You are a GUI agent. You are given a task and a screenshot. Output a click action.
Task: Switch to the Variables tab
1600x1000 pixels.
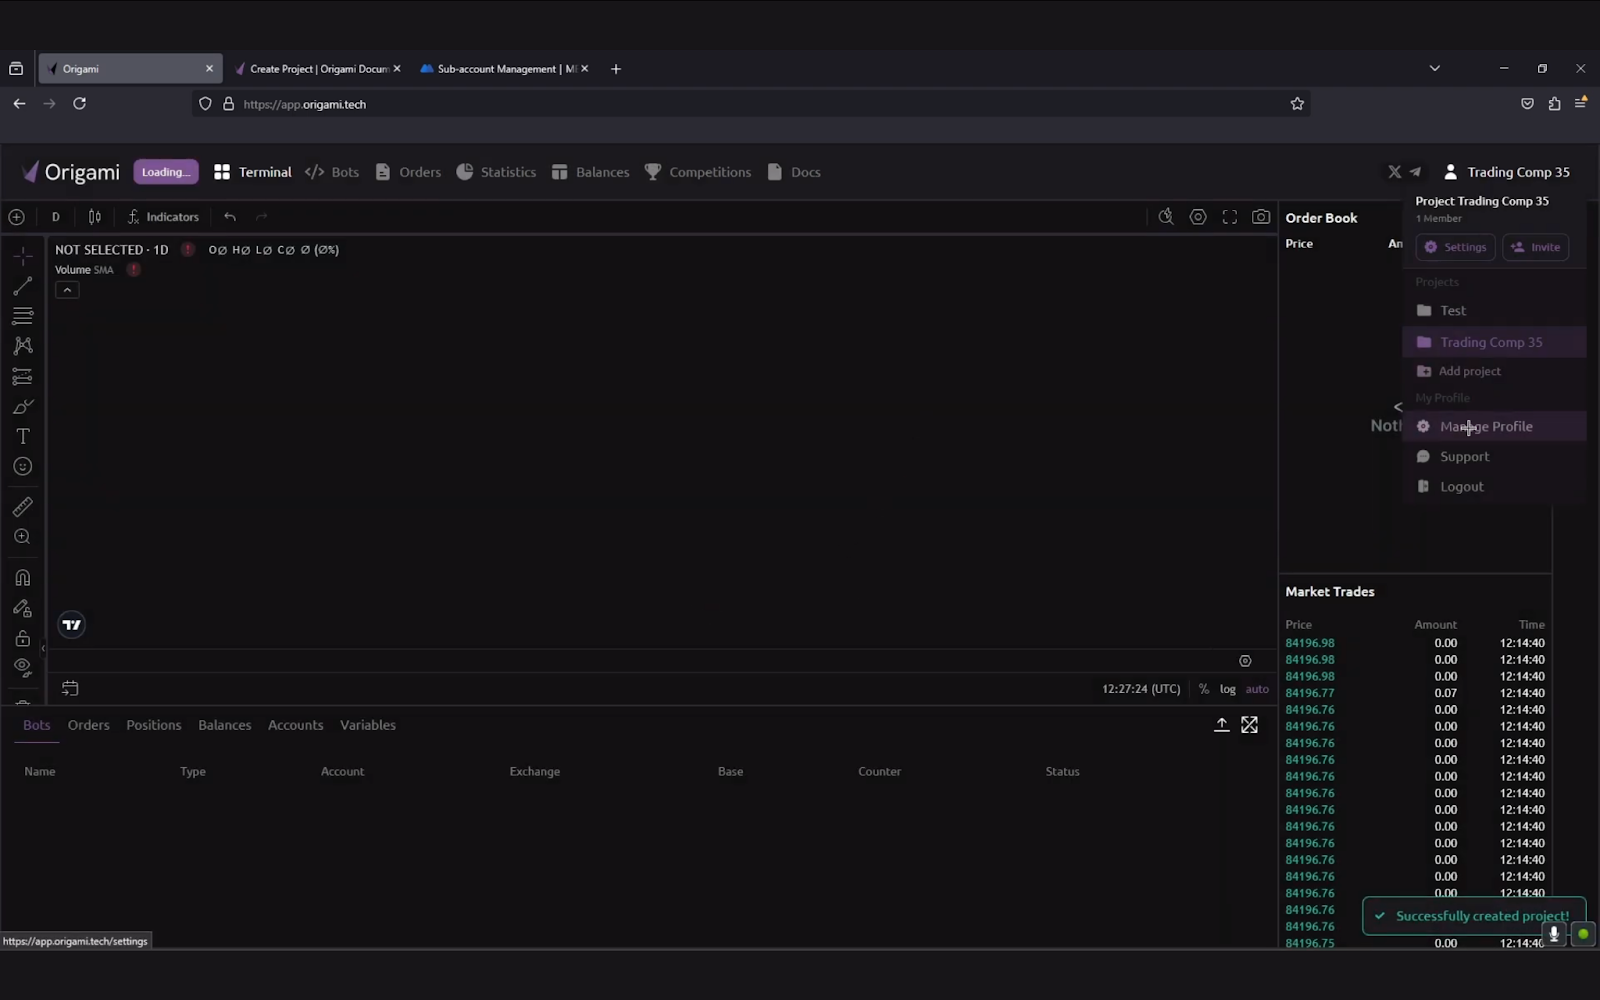pos(368,725)
